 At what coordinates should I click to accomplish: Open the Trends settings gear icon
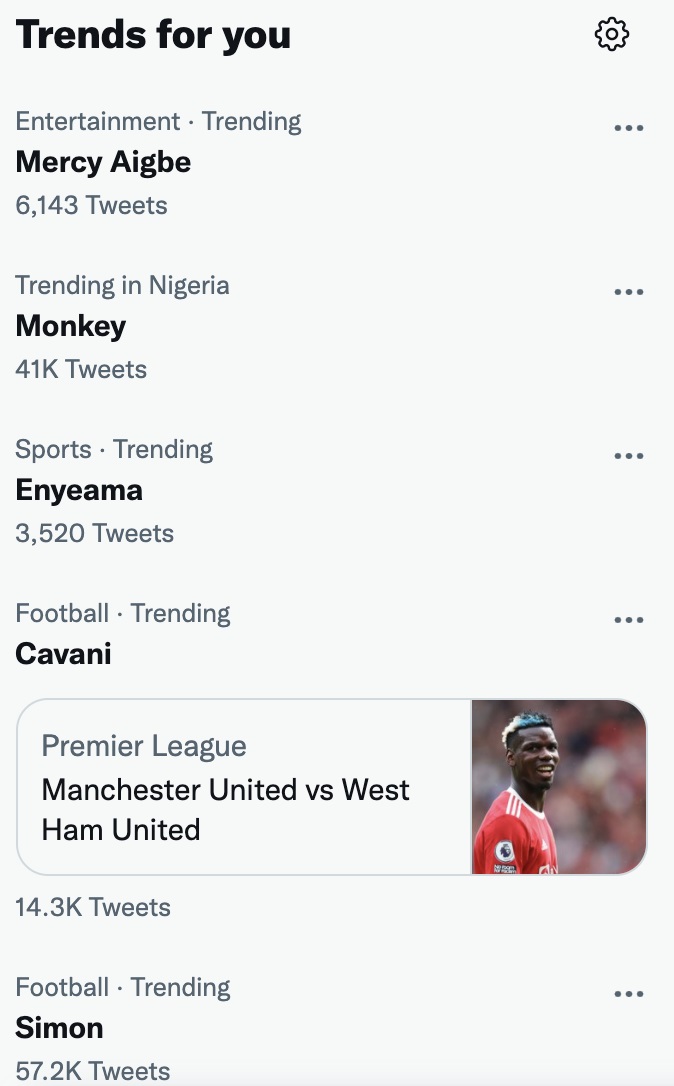click(611, 35)
